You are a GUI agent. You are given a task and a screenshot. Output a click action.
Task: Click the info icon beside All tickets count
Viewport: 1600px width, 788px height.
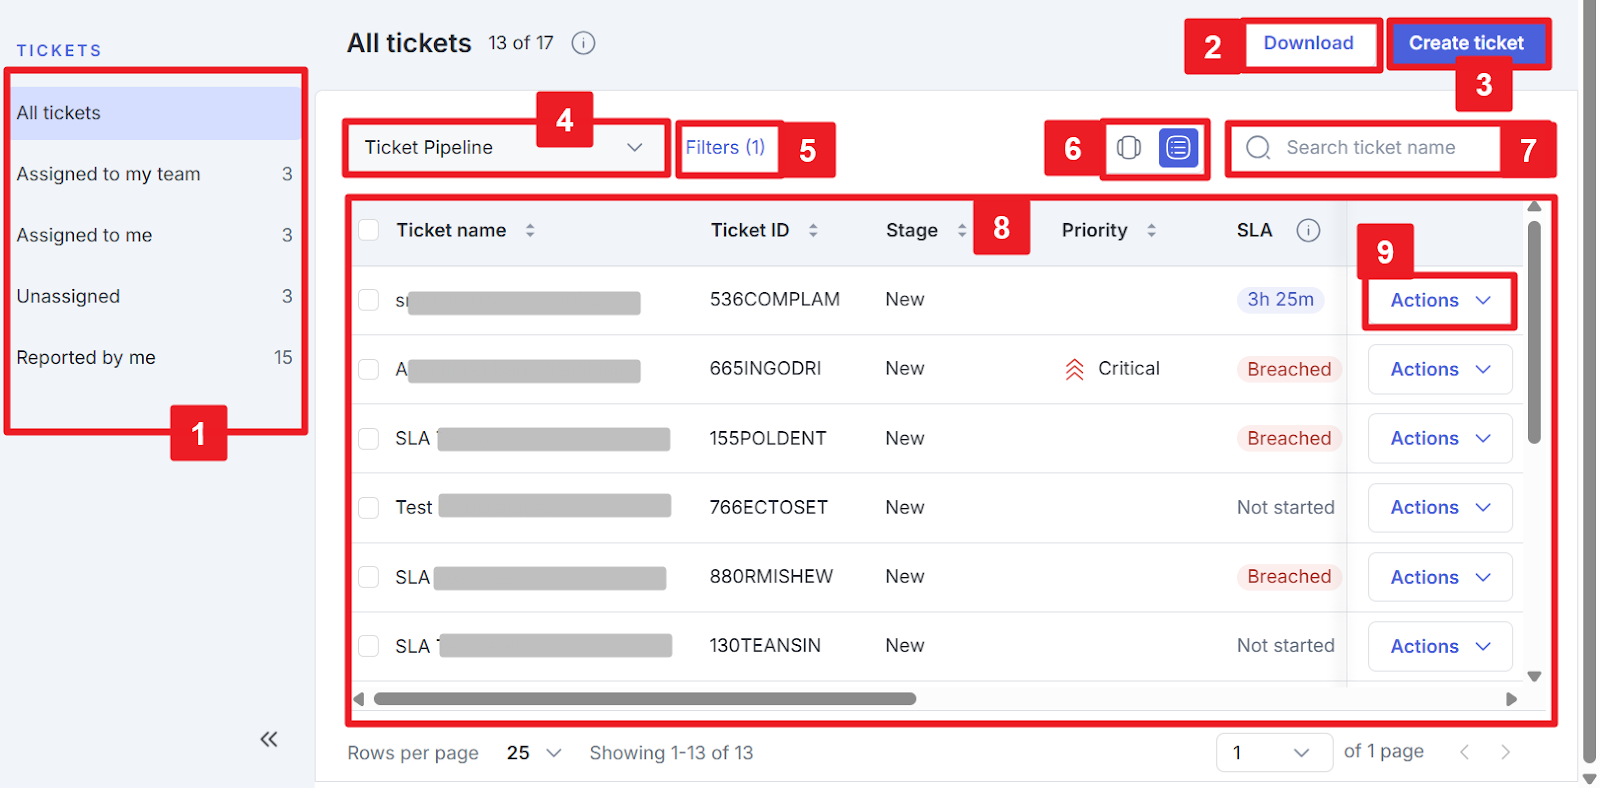(x=583, y=43)
